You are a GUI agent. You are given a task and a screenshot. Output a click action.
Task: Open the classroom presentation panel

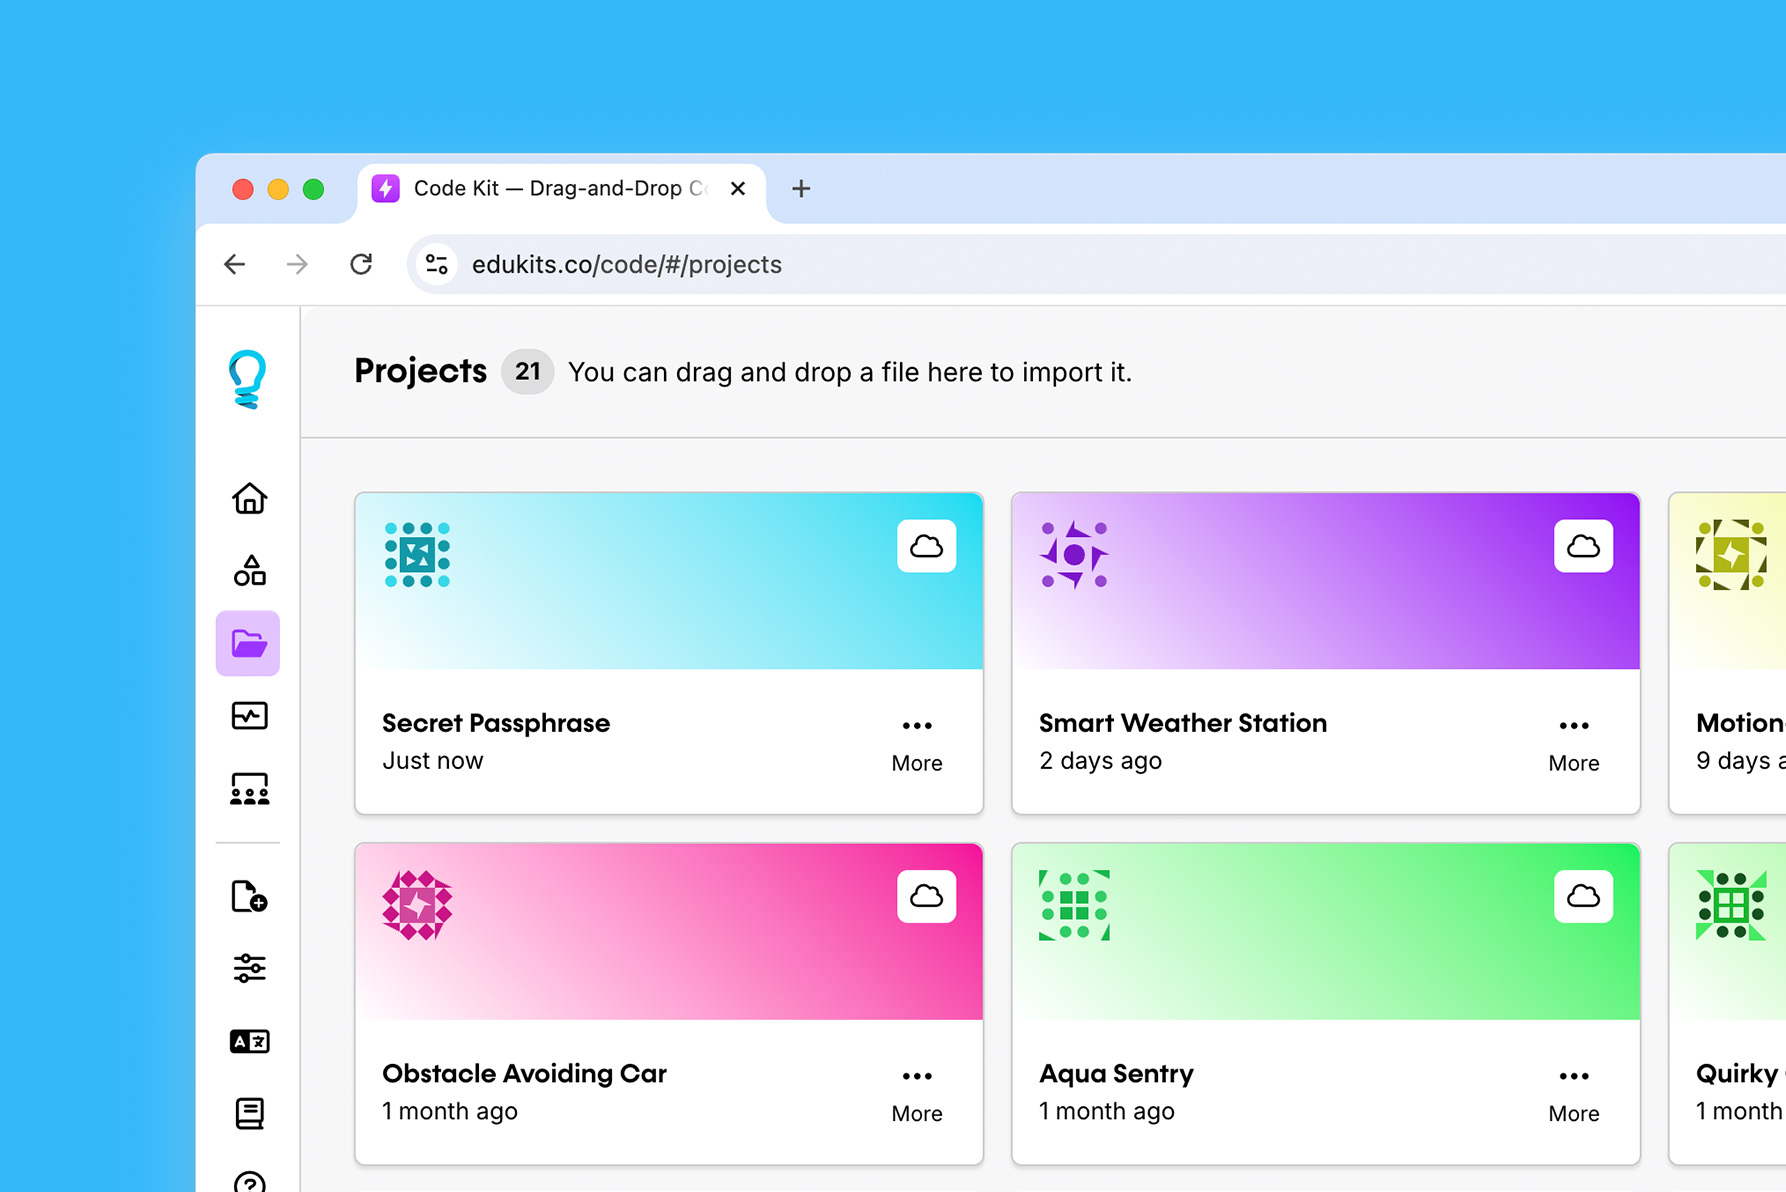click(249, 789)
